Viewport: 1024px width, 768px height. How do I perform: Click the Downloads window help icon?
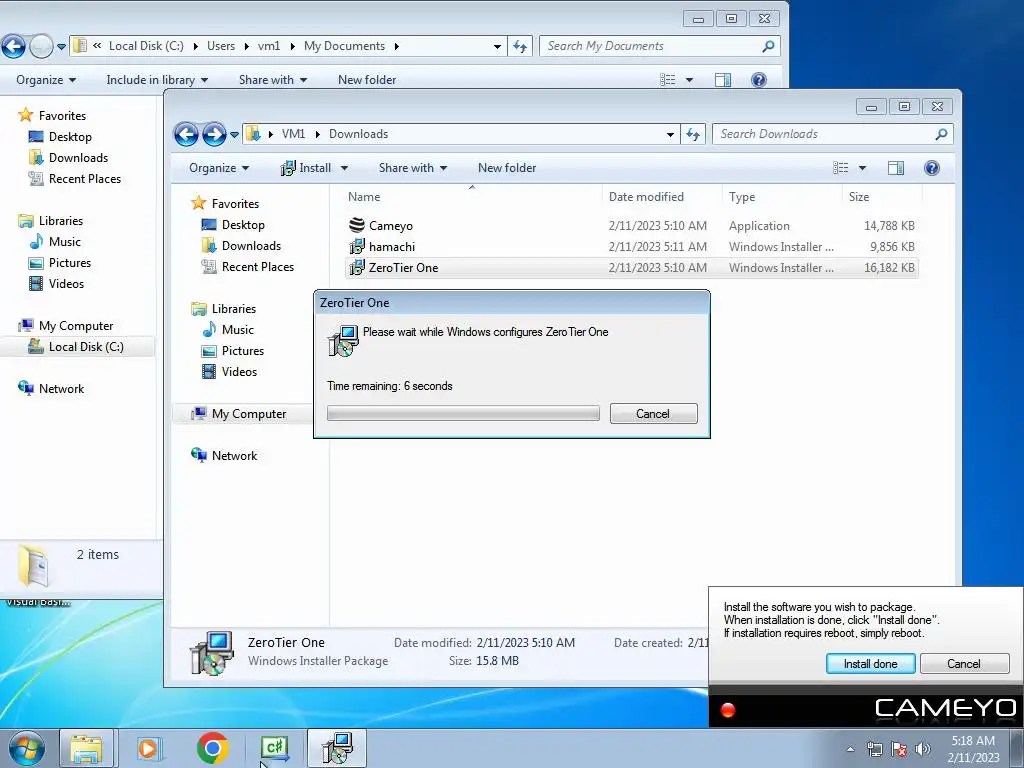932,168
